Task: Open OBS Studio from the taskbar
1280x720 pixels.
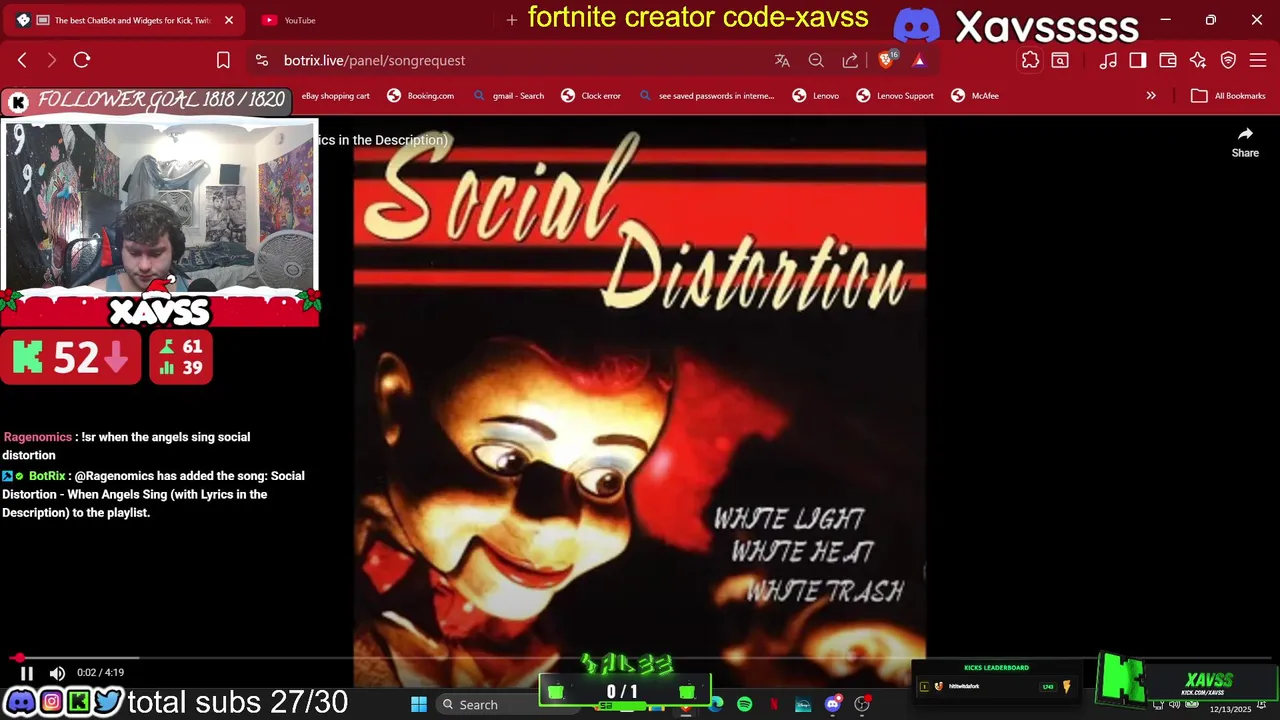Action: tap(862, 704)
